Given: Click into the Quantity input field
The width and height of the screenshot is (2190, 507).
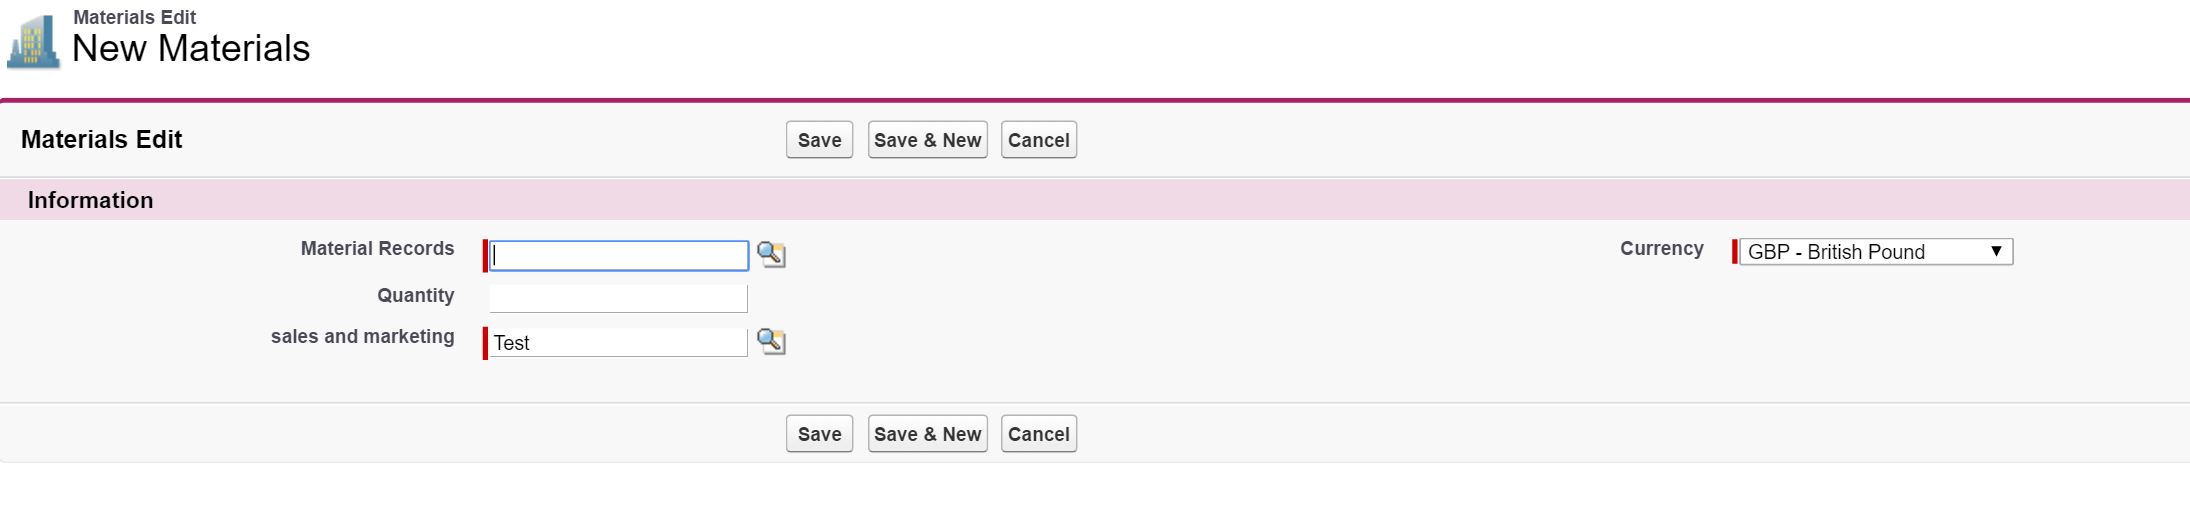Looking at the screenshot, I should pos(618,298).
